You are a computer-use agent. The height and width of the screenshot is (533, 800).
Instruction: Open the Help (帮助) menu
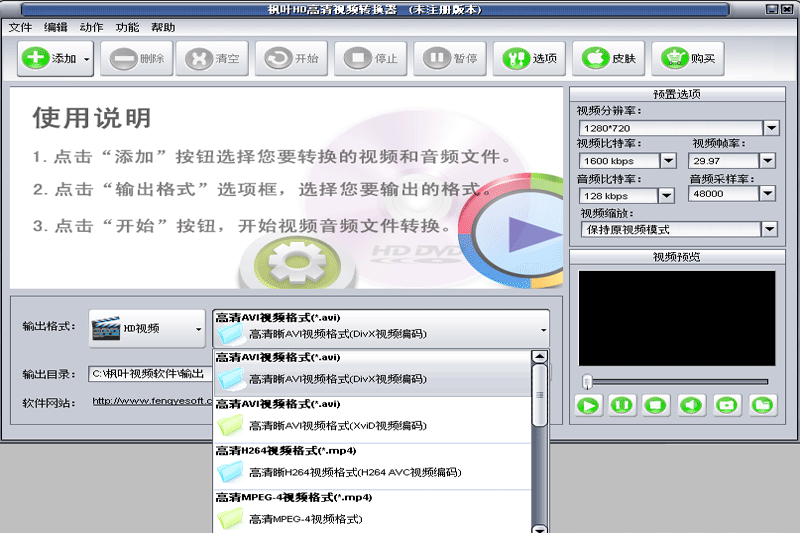click(163, 28)
